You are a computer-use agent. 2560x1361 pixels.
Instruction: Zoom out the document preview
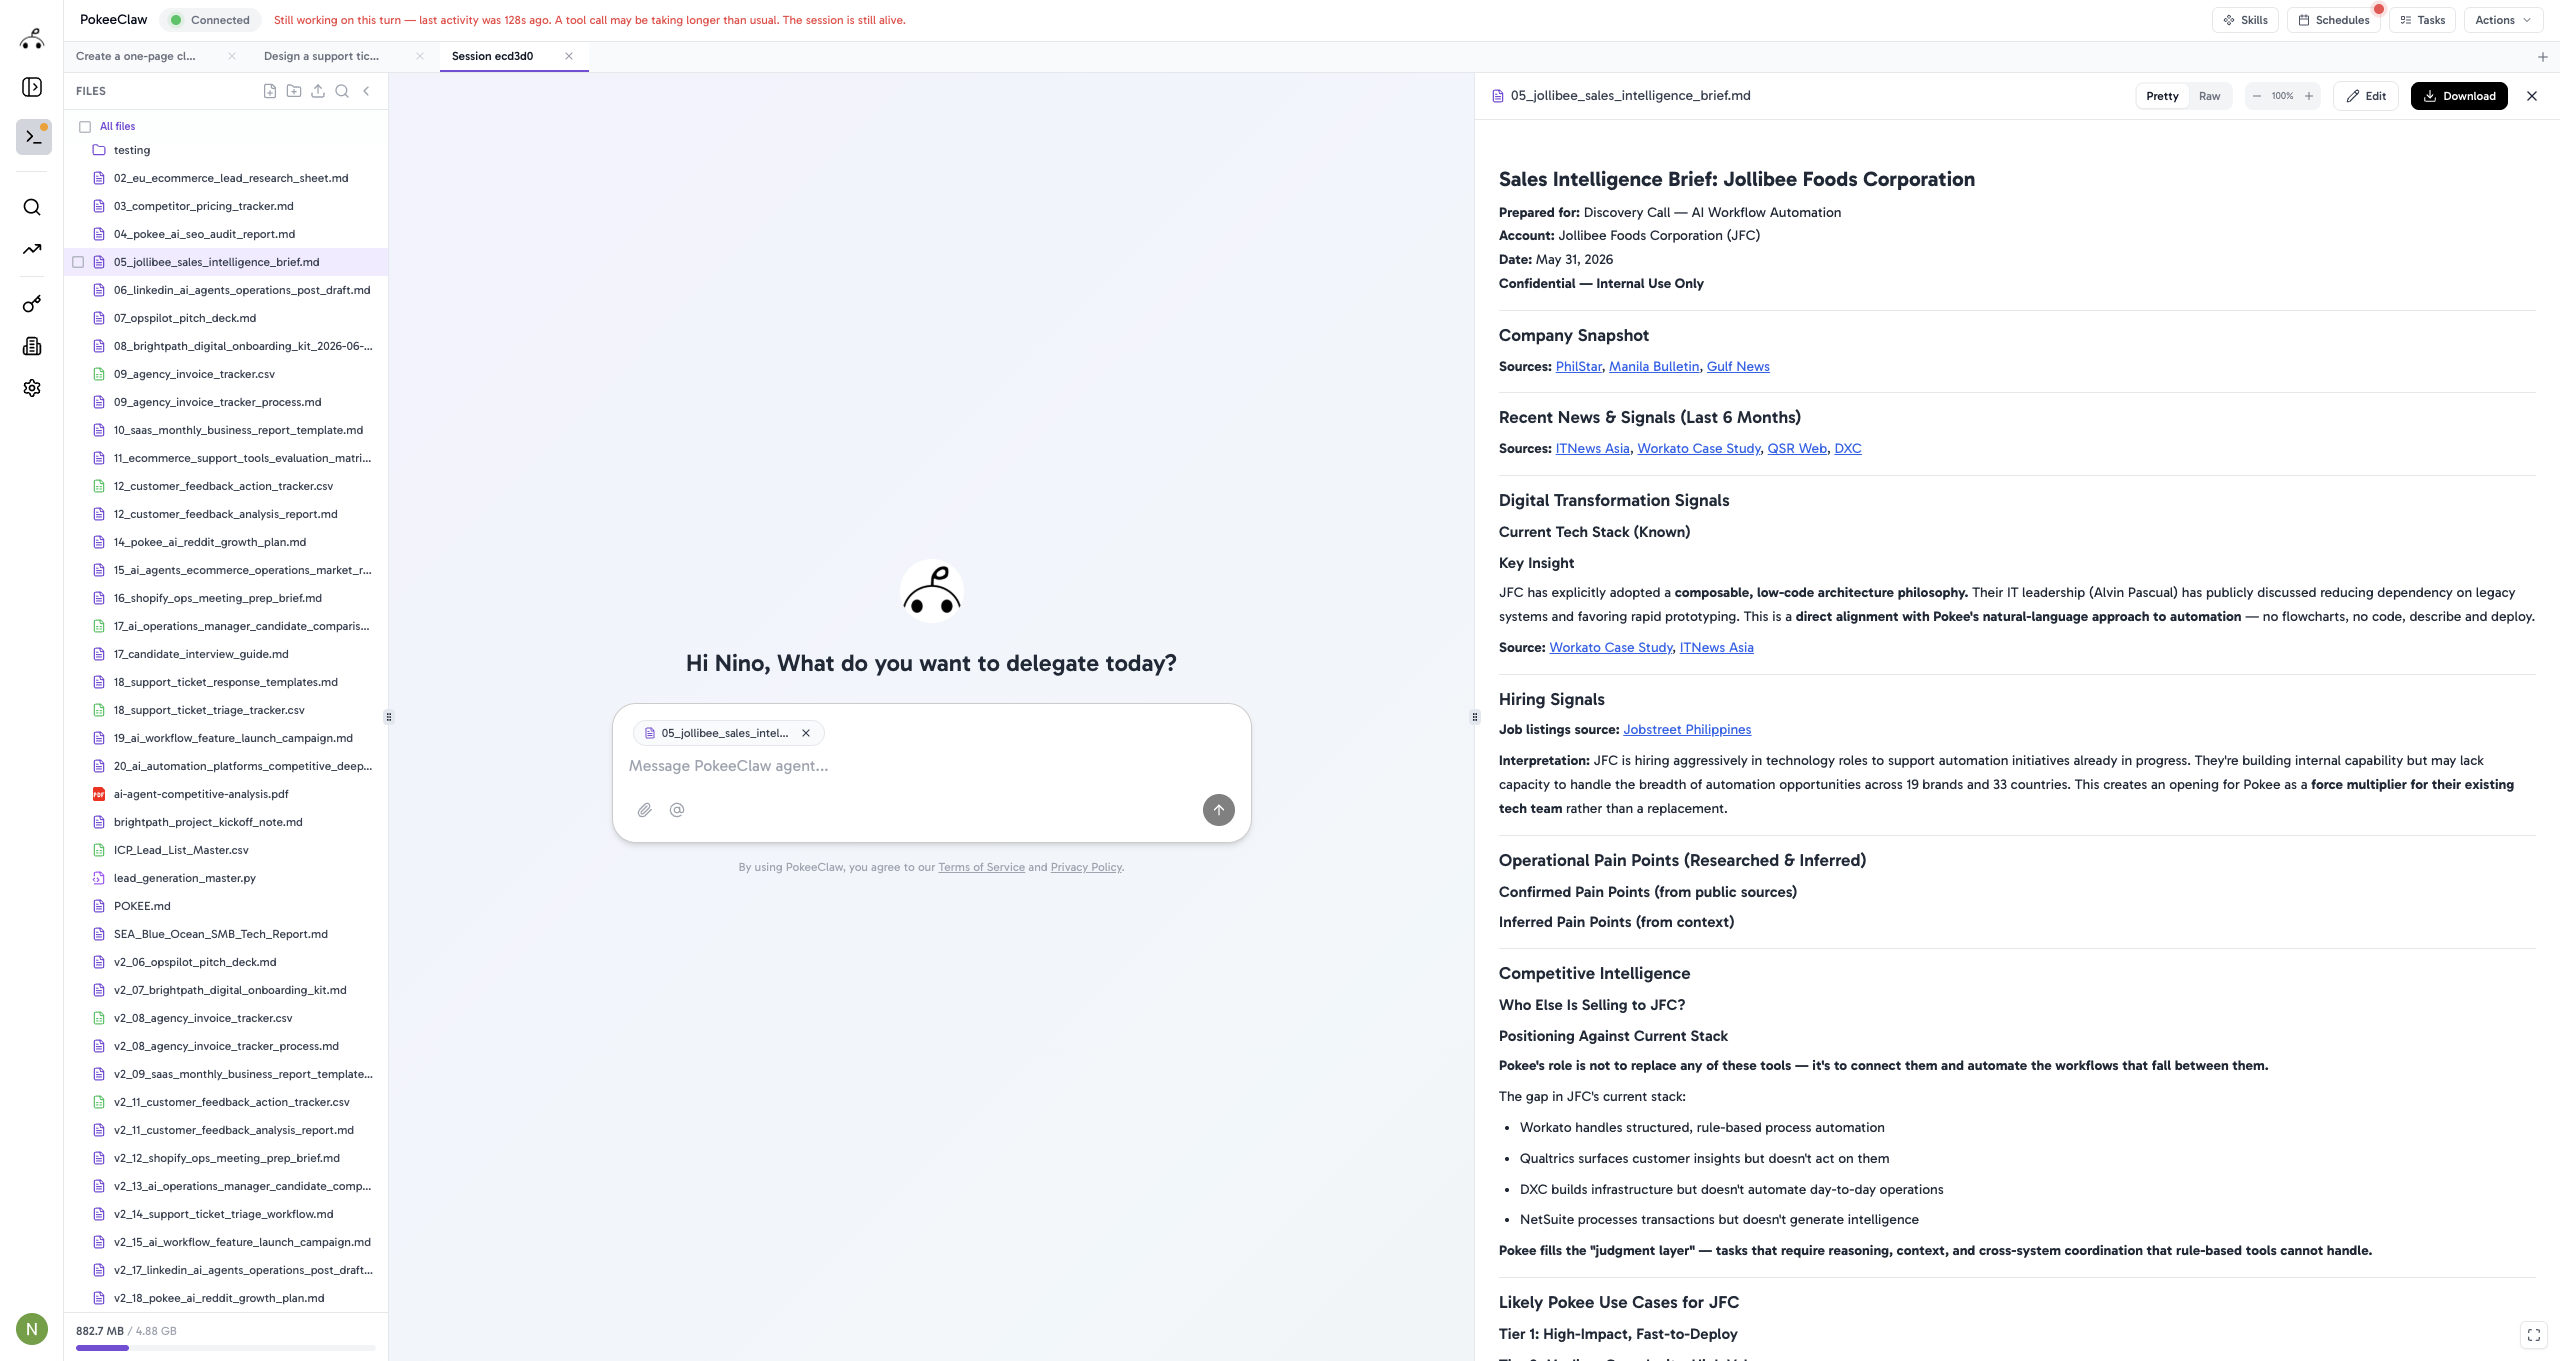pyautogui.click(x=2257, y=96)
